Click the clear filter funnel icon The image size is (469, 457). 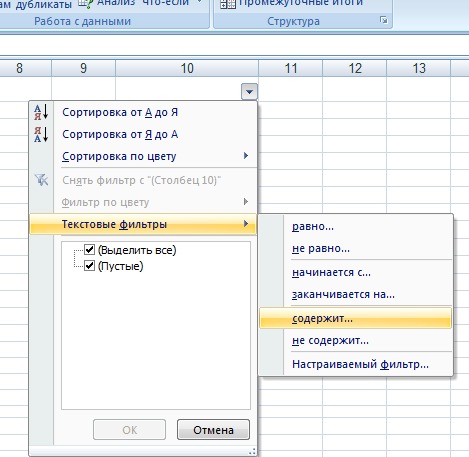(x=41, y=180)
